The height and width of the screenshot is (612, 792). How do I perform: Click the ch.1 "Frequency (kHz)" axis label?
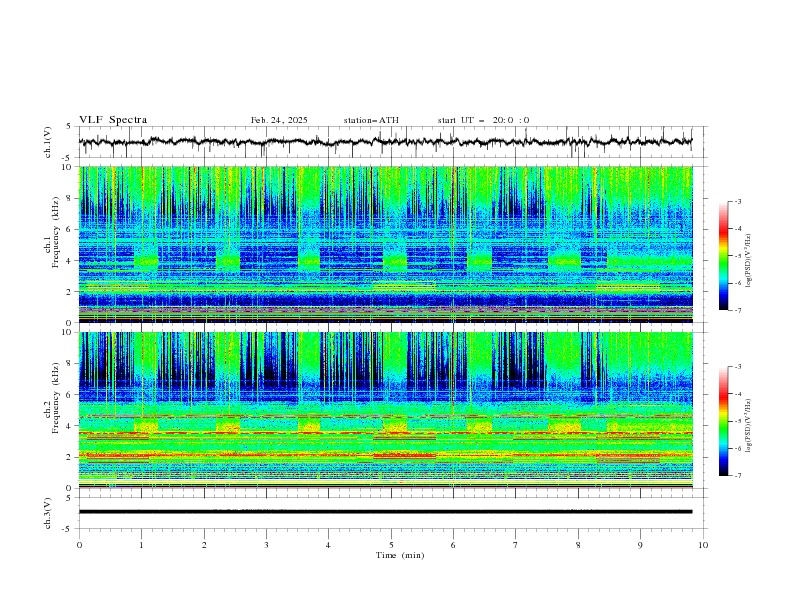(56, 233)
